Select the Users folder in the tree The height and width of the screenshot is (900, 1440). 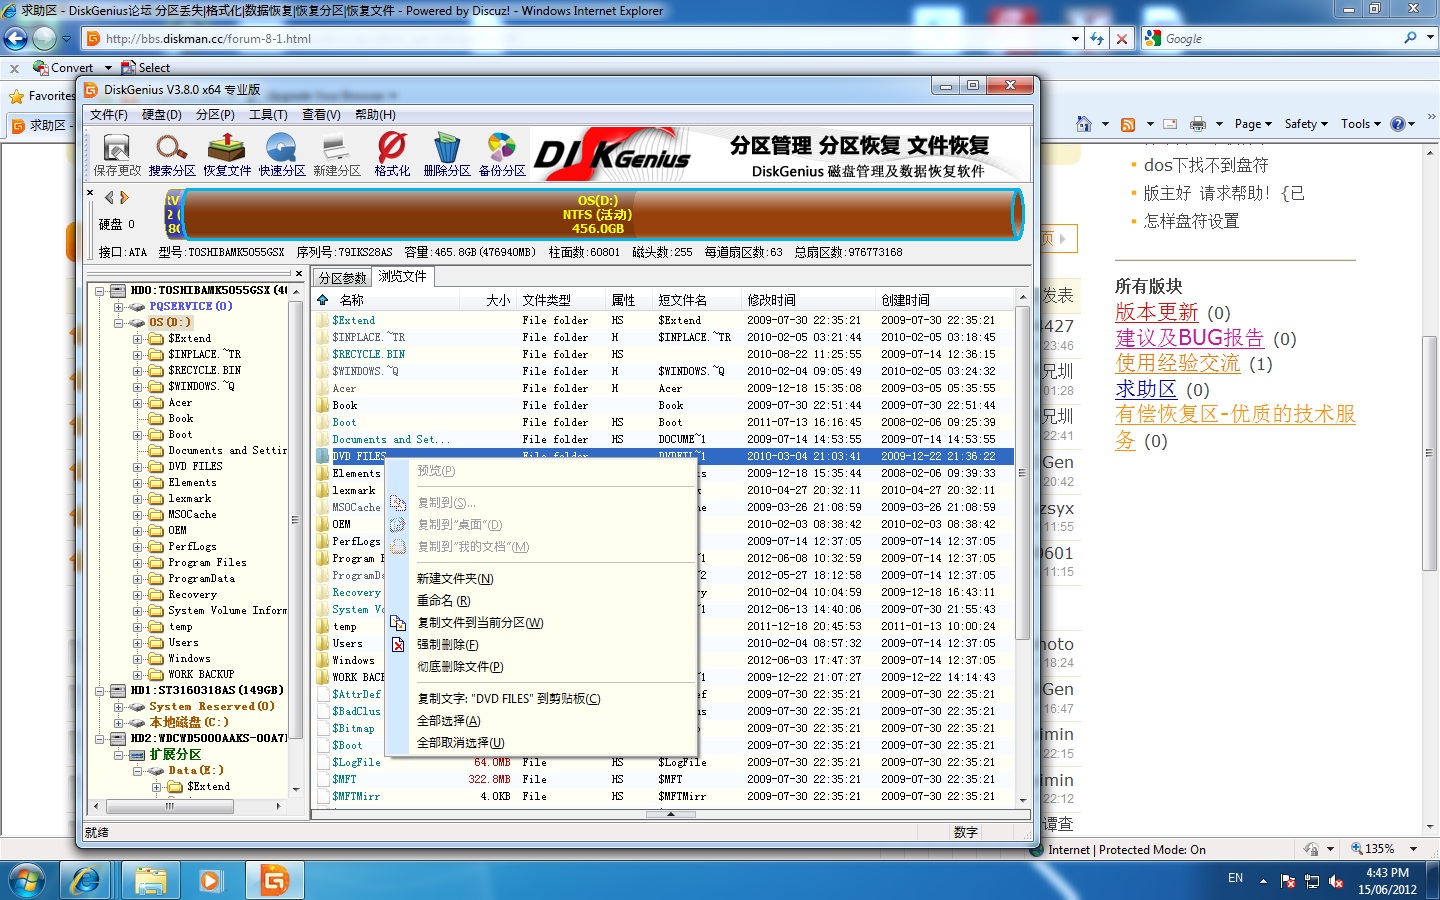183,642
